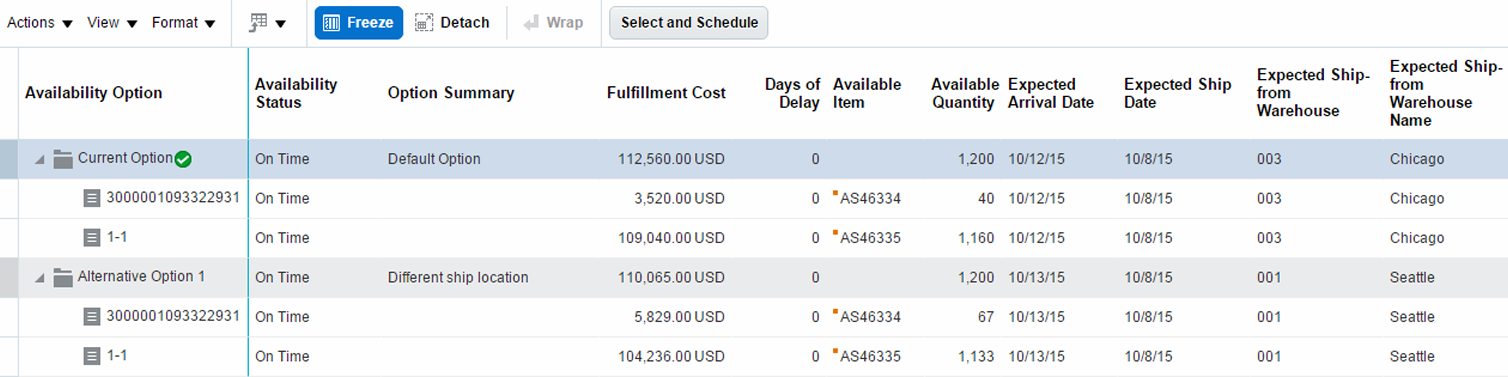Click the Freeze button
This screenshot has height=377, width=1508.
click(x=359, y=23)
